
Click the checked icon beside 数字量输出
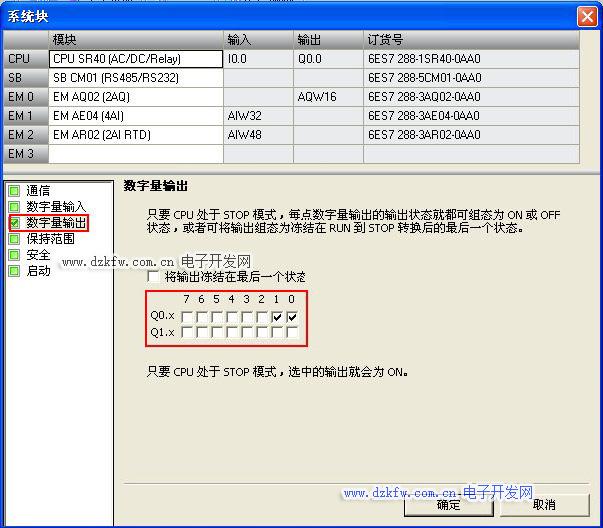pyautogui.click(x=14, y=222)
